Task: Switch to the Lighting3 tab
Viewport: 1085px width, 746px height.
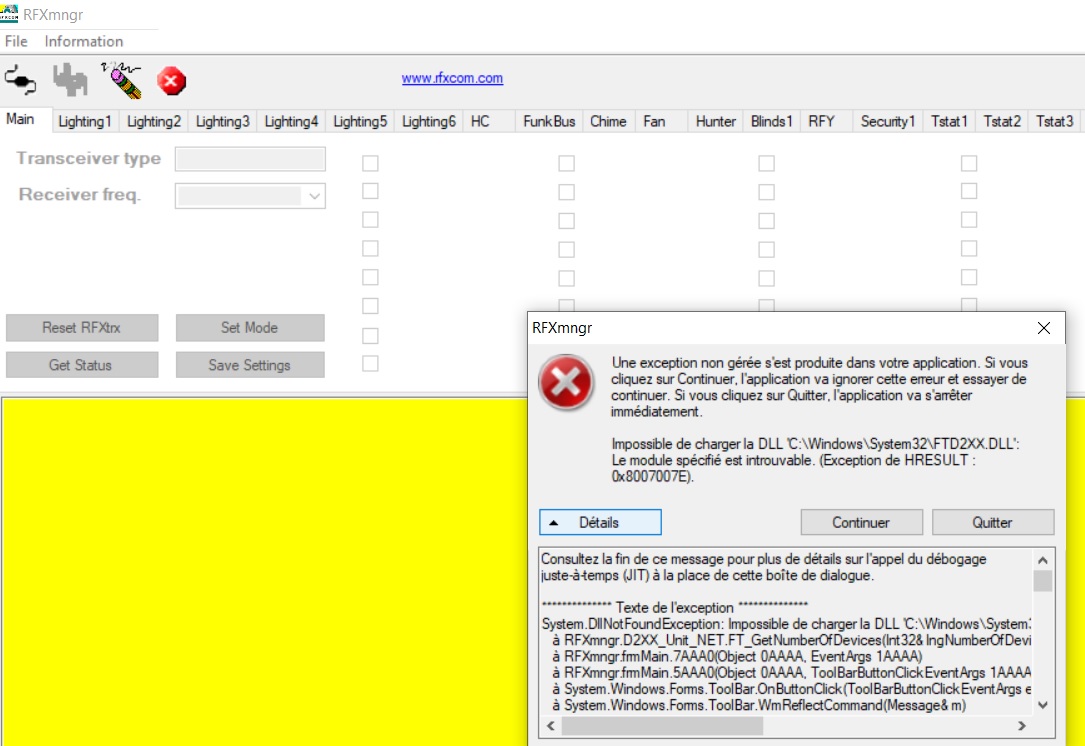Action: click(222, 121)
